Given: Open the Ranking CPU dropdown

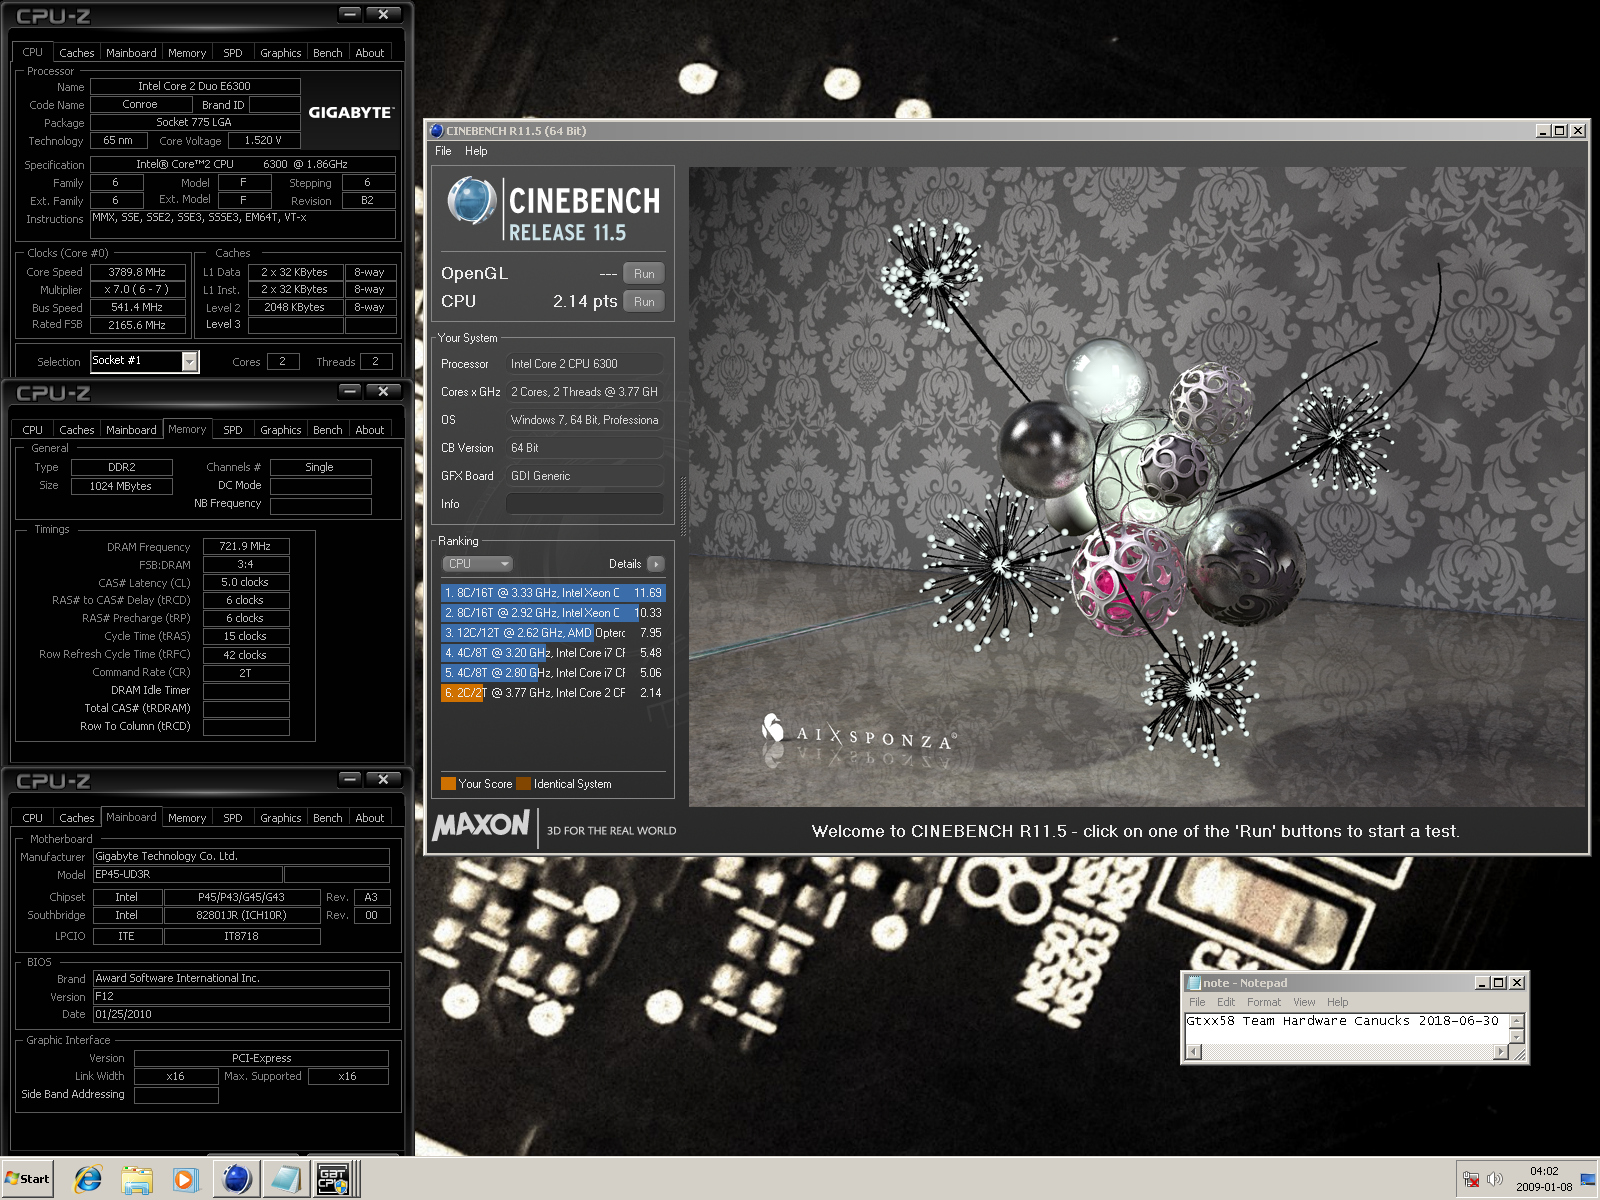Looking at the screenshot, I should tap(477, 564).
